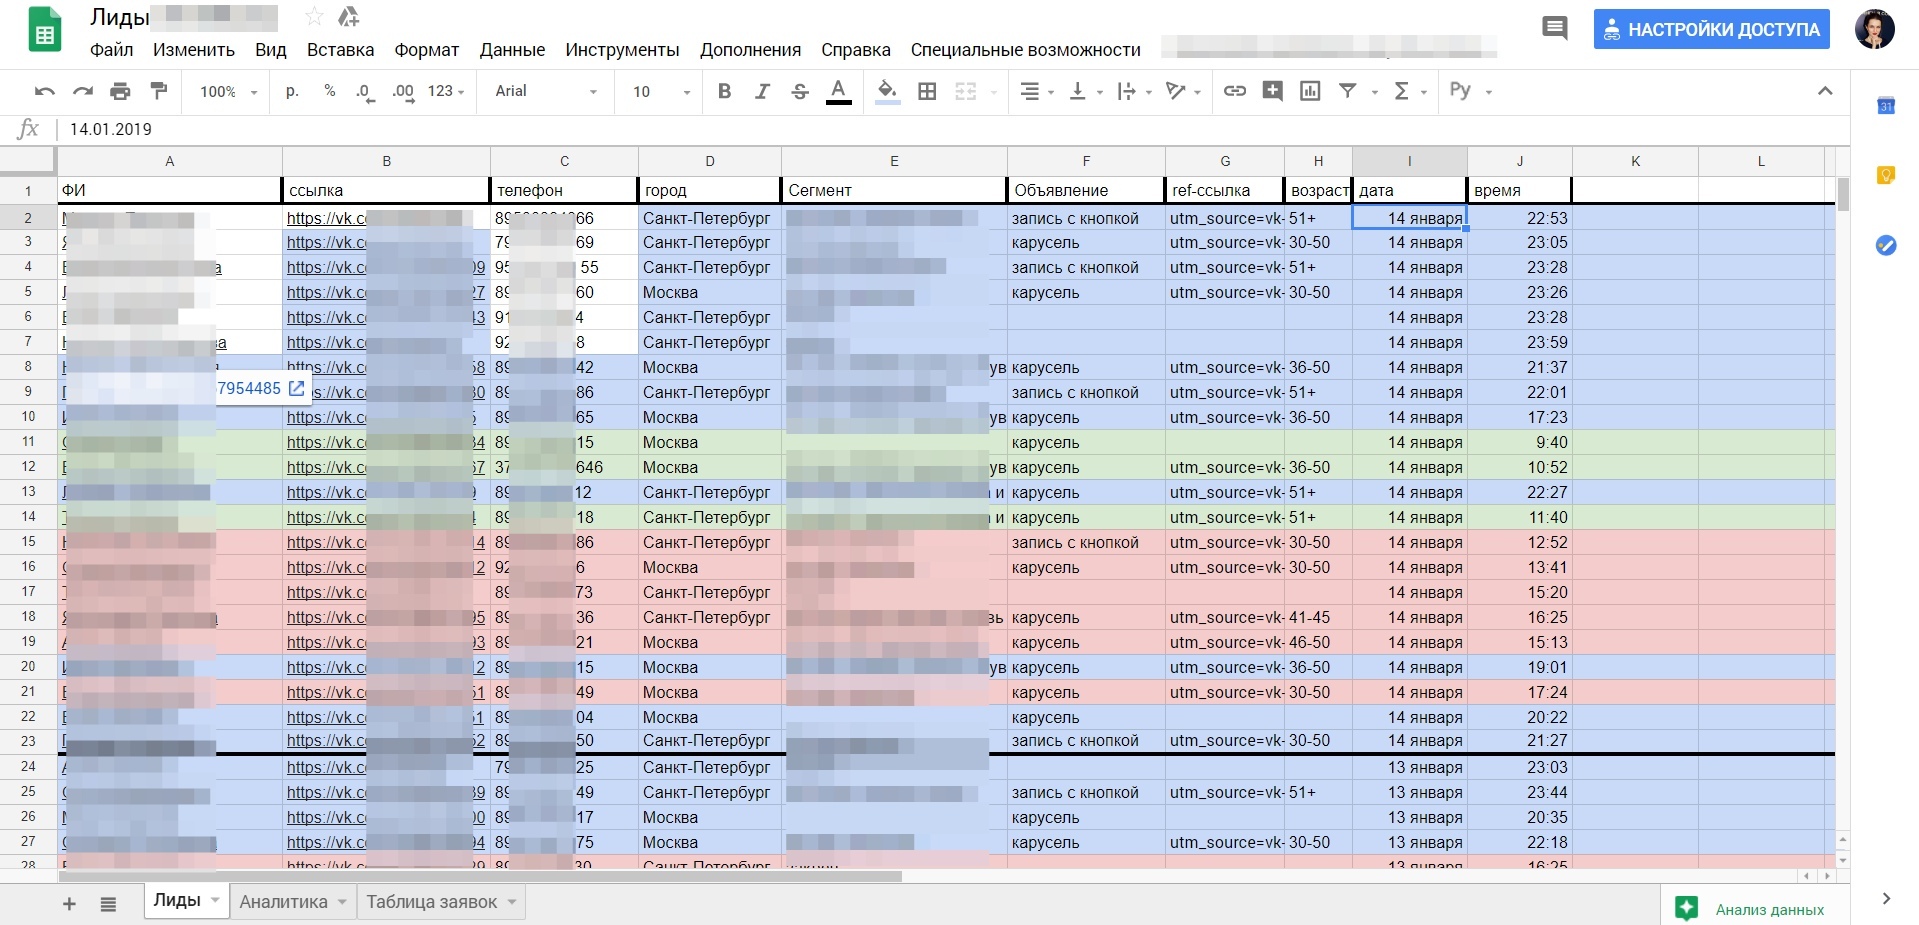Open the borders menu
Image resolution: width=1919 pixels, height=925 pixels.
927,91
